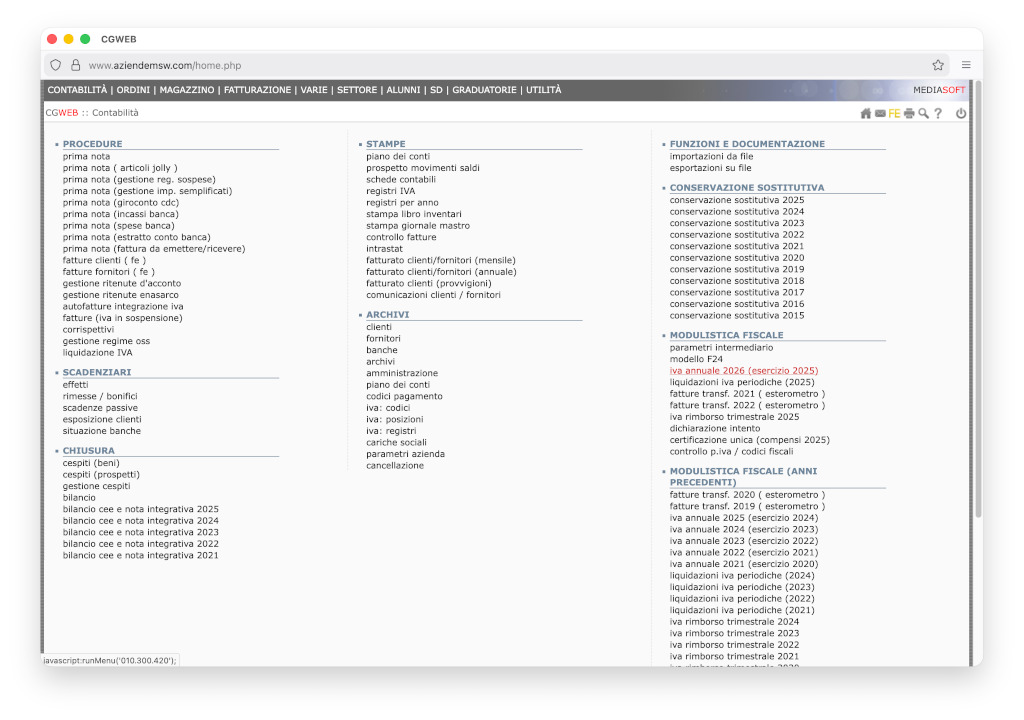The image size is (1024, 720).
Task: Click the question mark help icon
Action: [x=938, y=113]
